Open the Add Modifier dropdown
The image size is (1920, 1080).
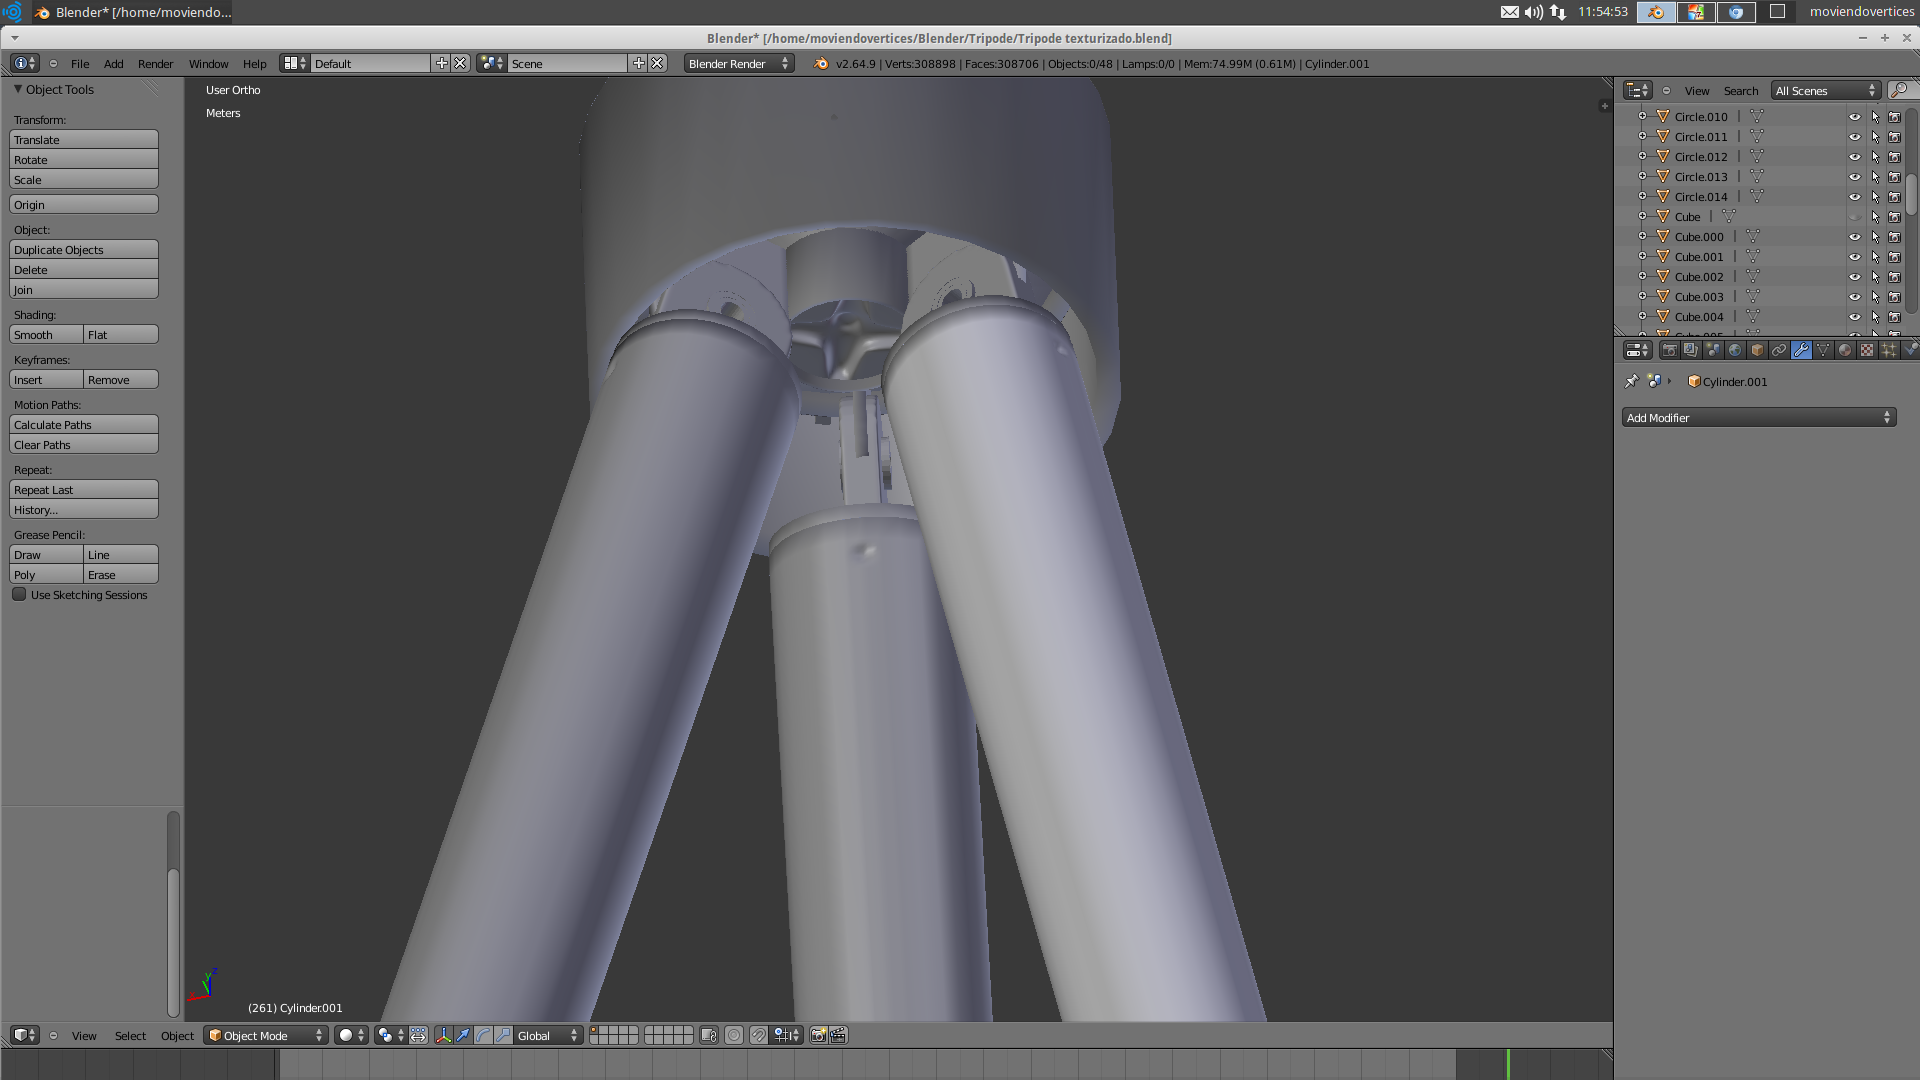tap(1758, 418)
